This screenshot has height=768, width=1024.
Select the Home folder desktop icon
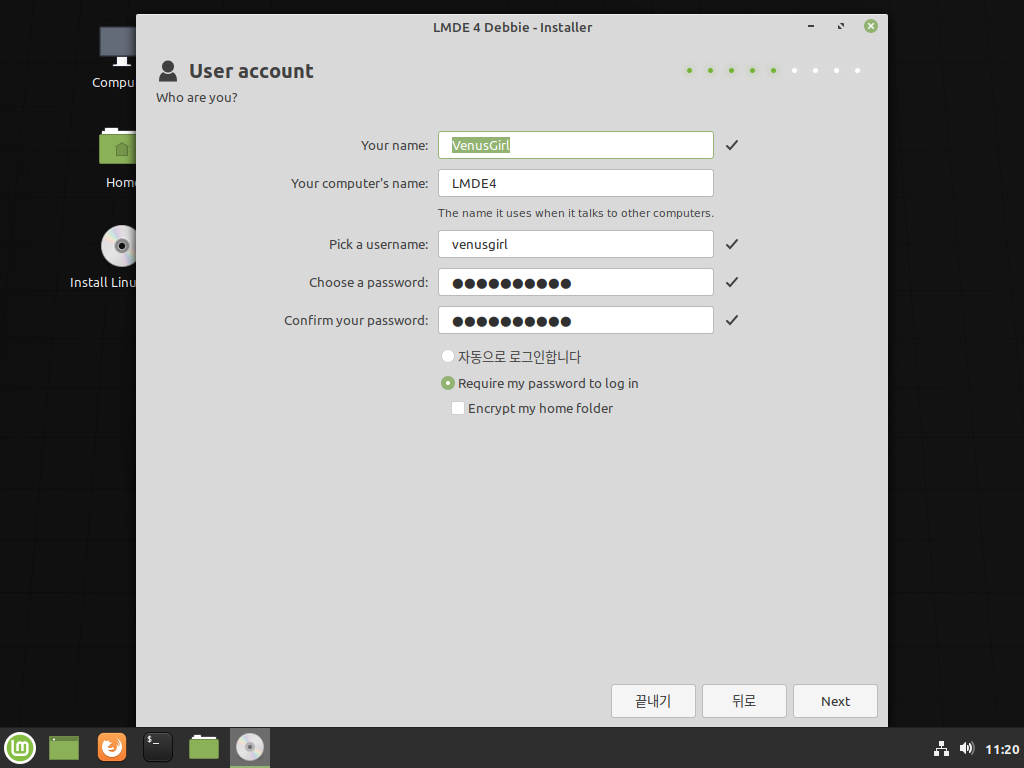[x=118, y=158]
